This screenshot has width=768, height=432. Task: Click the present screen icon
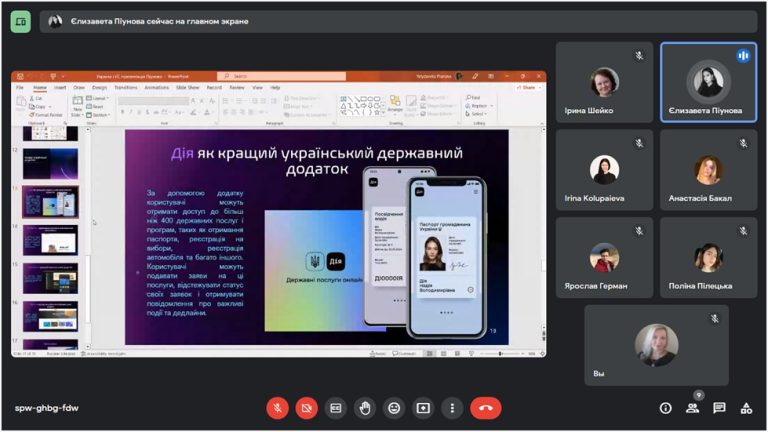(x=423, y=408)
